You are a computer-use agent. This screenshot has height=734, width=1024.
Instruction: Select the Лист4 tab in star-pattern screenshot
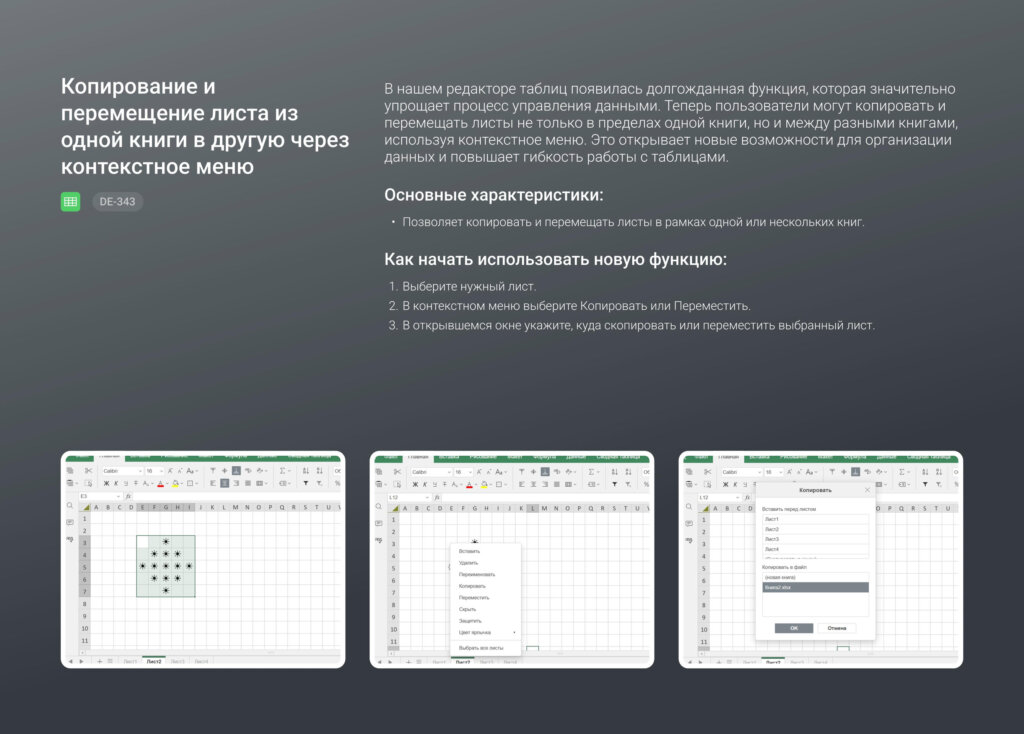pos(201,661)
